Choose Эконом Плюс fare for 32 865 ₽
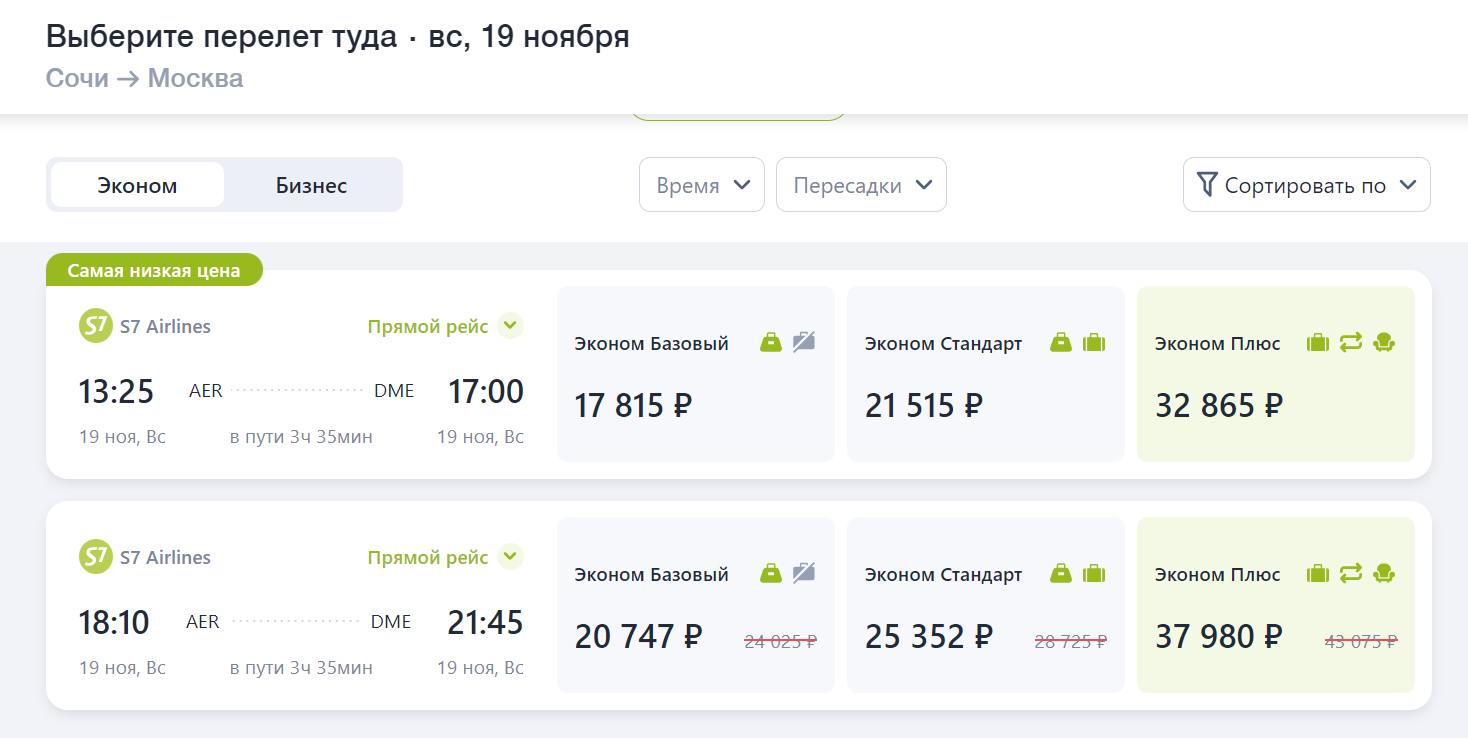Viewport: 1468px width, 738px height. pos(1276,374)
